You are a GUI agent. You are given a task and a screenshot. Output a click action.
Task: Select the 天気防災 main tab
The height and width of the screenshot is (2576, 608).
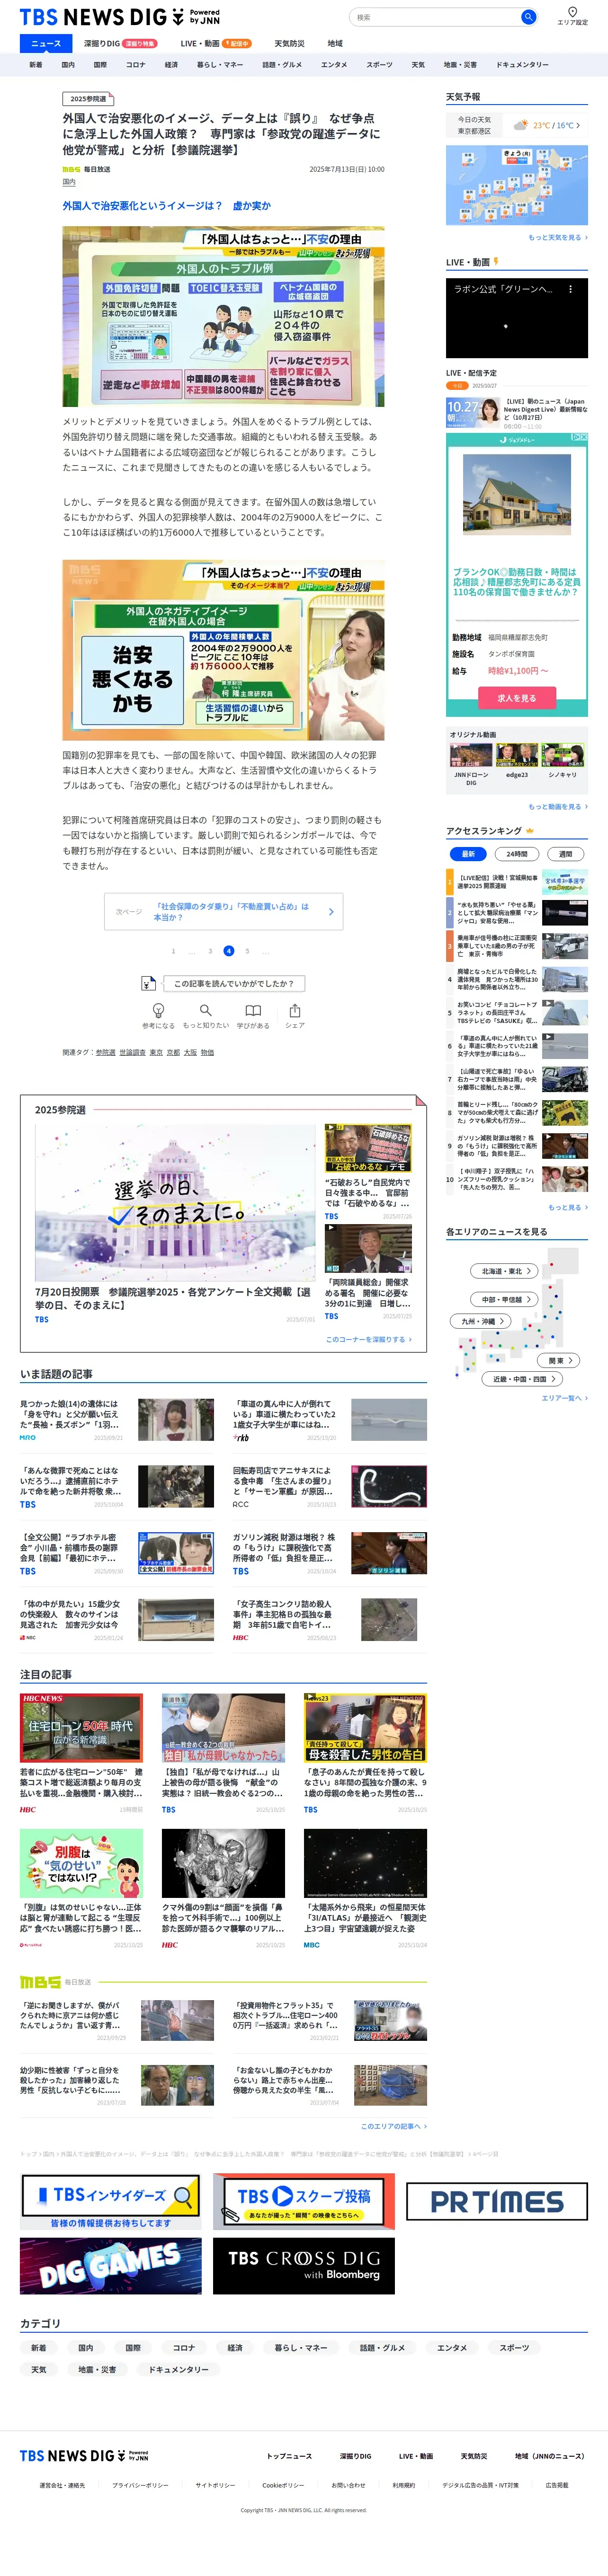pos(289,44)
